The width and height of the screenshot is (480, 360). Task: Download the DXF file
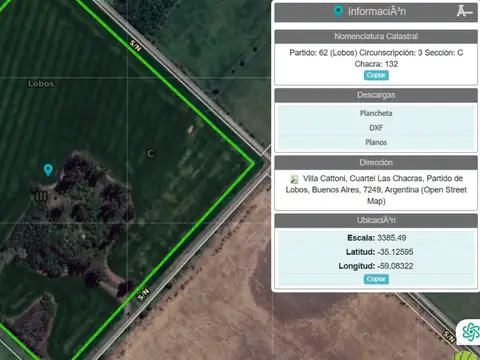376,128
